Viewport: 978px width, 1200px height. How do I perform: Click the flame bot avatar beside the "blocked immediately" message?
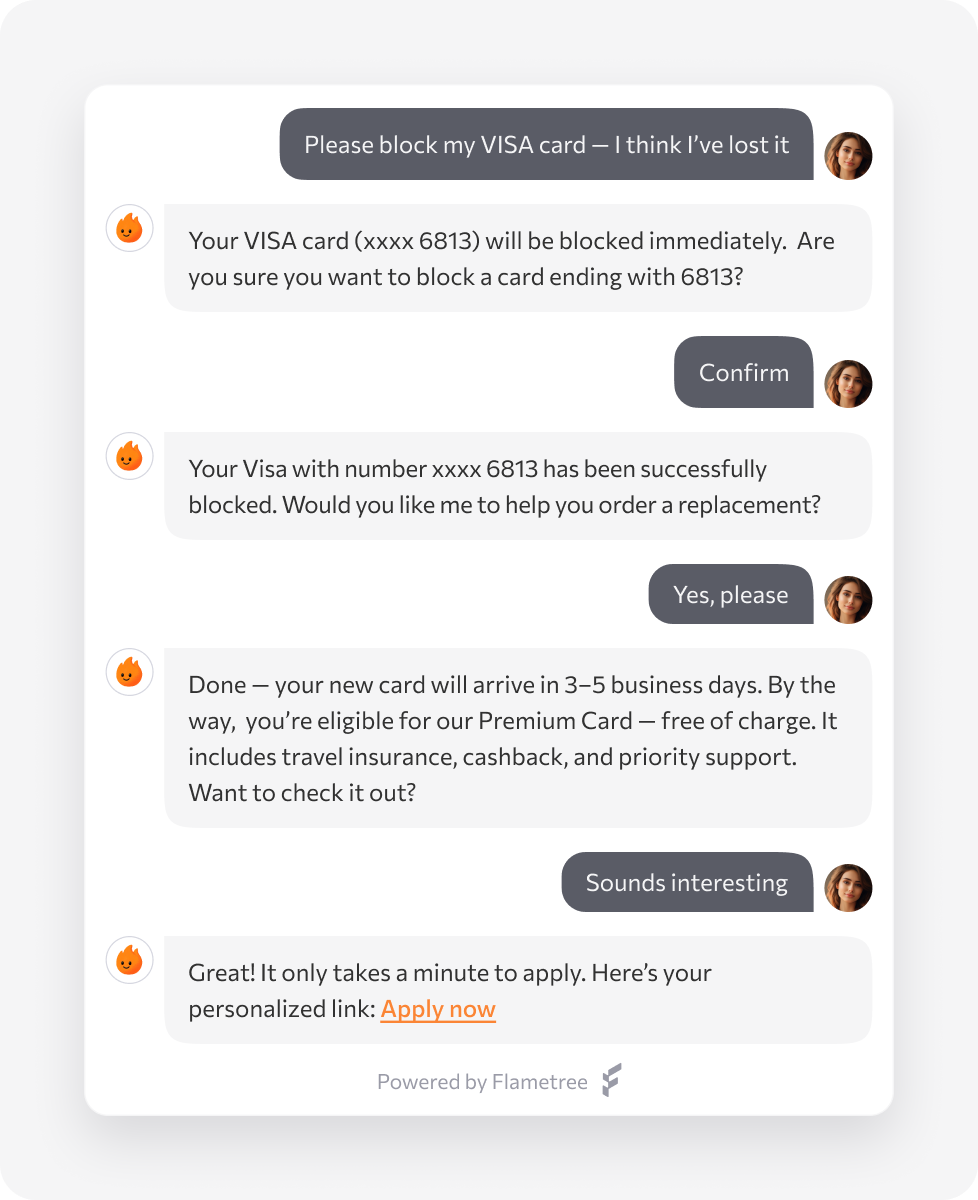click(129, 229)
